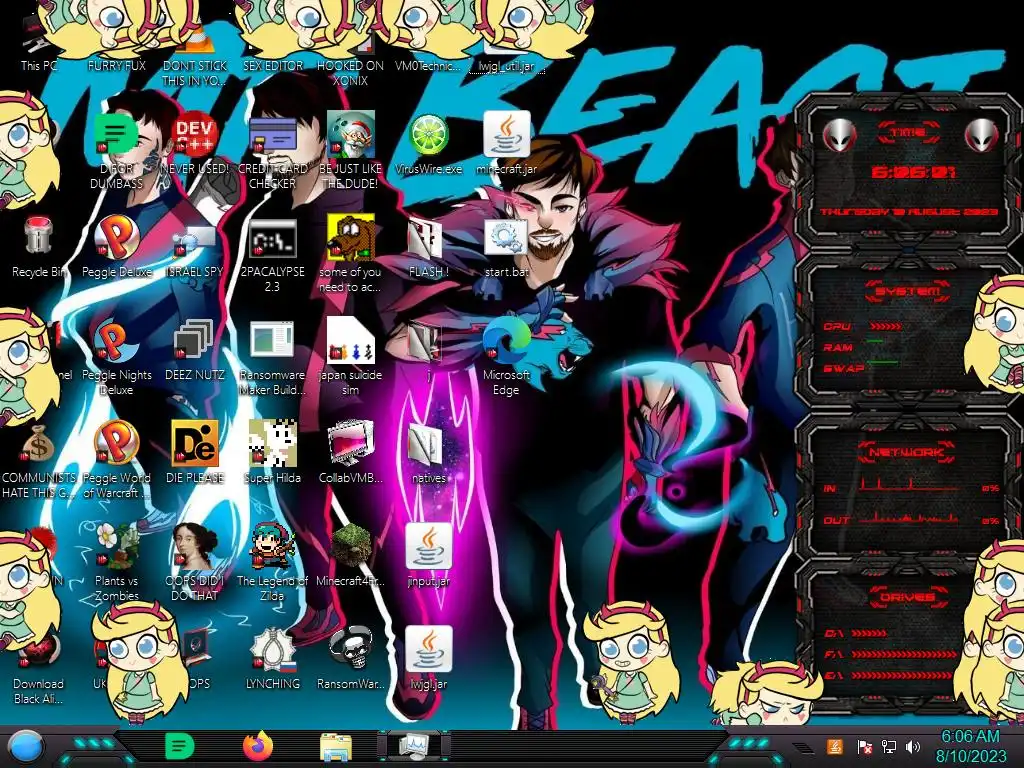Select the jinput.jar file
Screen dimensions: 1024x768
click(428, 546)
